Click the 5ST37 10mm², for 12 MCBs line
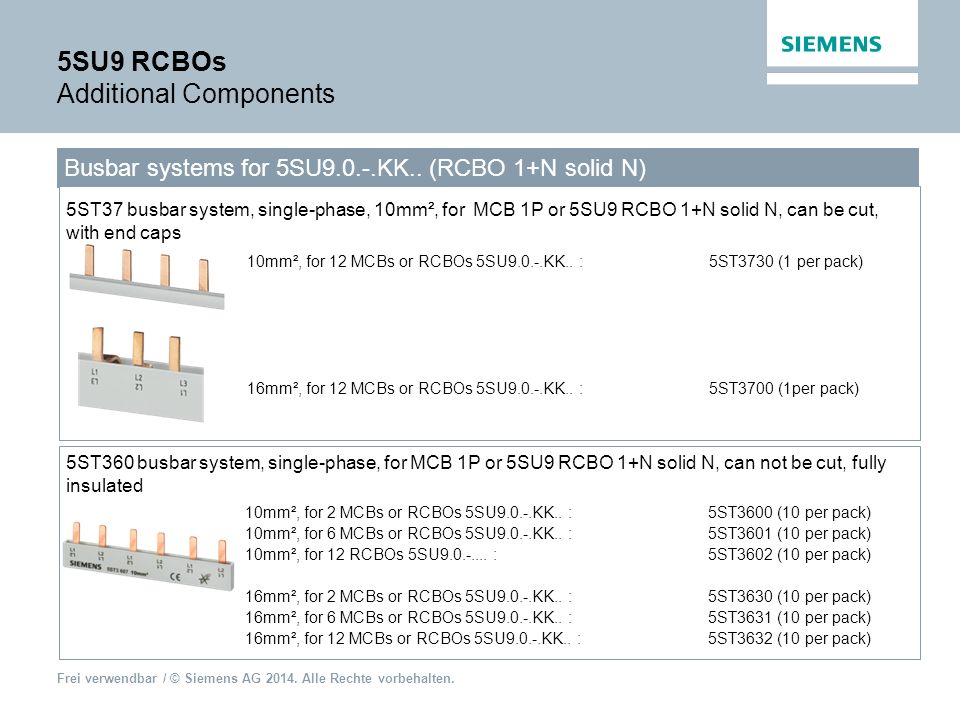 (x=414, y=261)
